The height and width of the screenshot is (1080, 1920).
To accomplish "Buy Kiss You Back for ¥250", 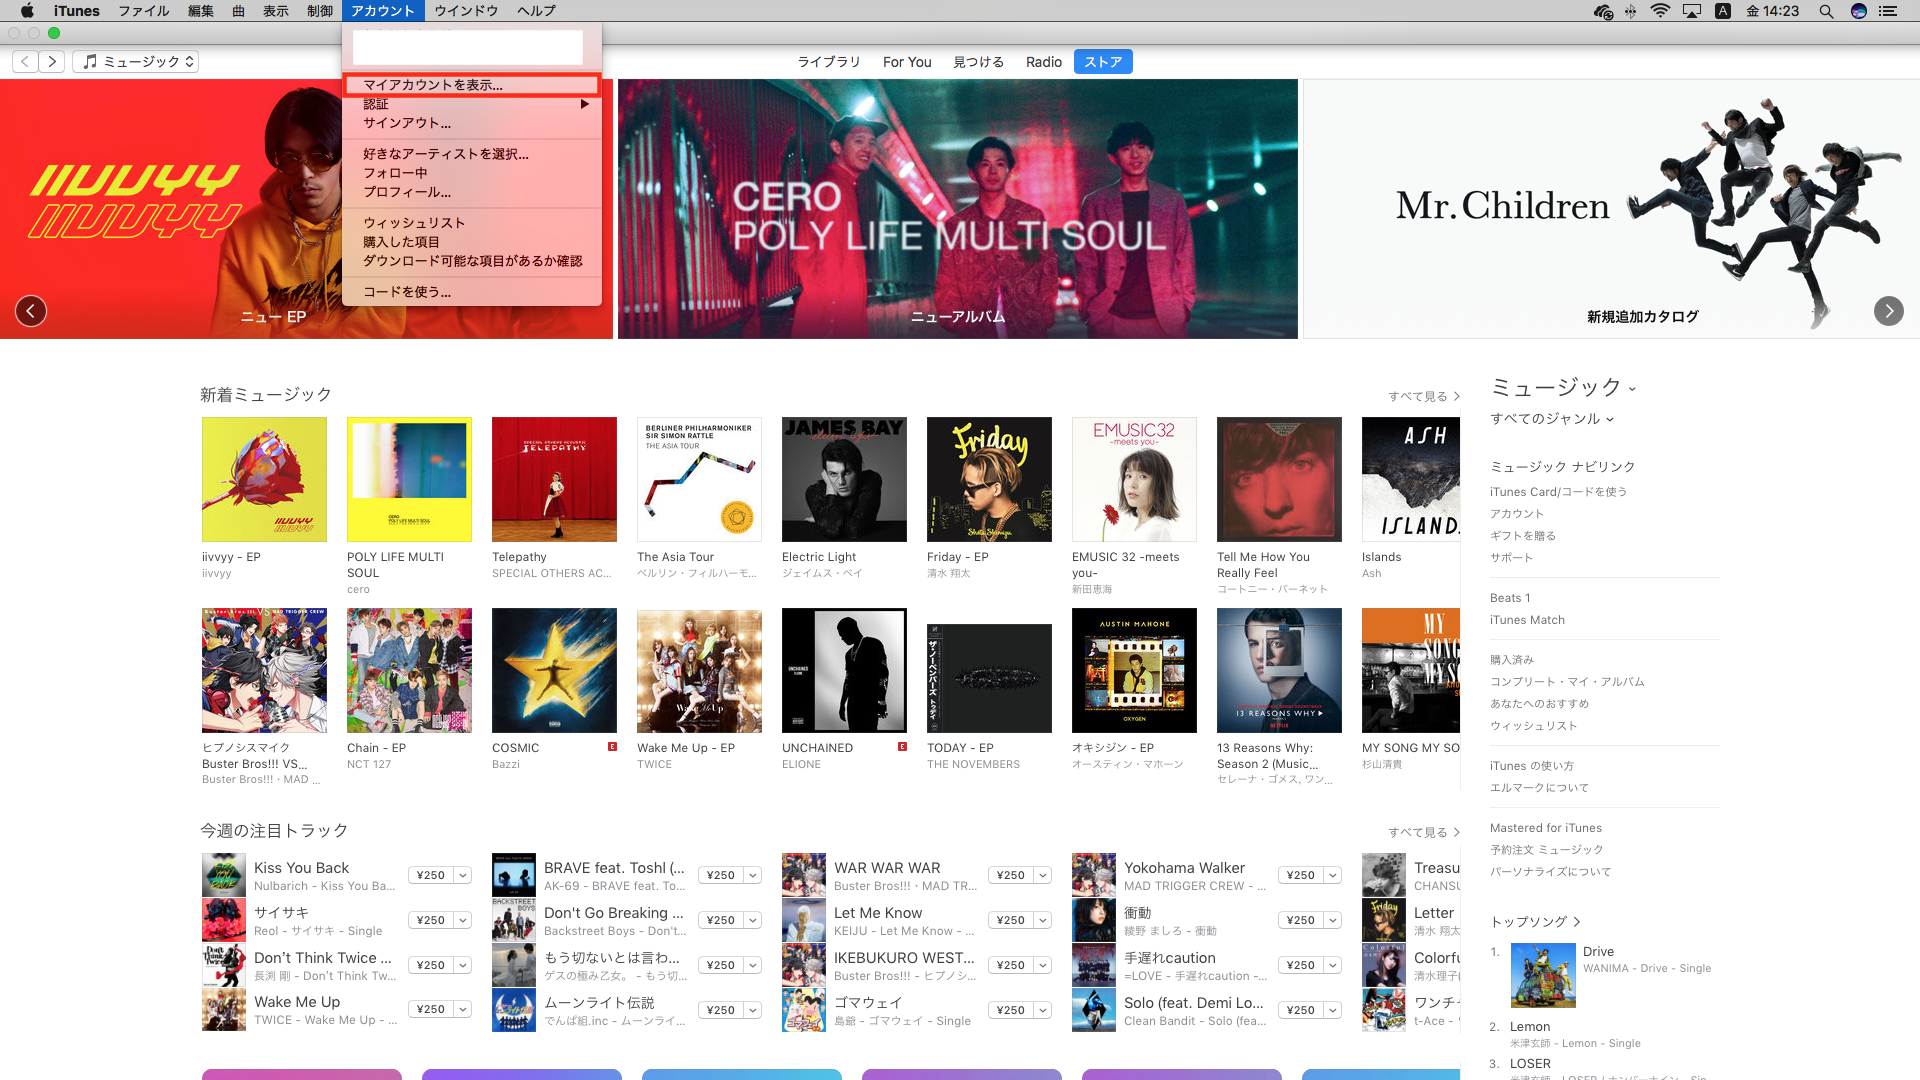I will 431,875.
